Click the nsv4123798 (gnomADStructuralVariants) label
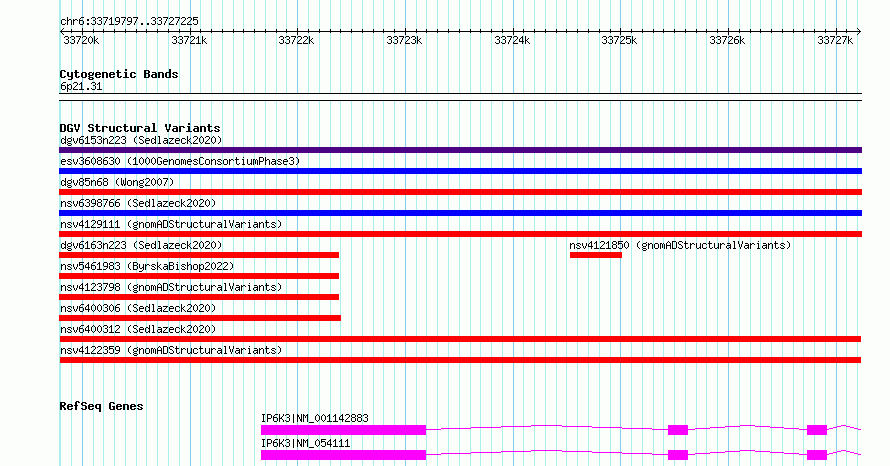The height and width of the screenshot is (466, 890). pos(171,287)
